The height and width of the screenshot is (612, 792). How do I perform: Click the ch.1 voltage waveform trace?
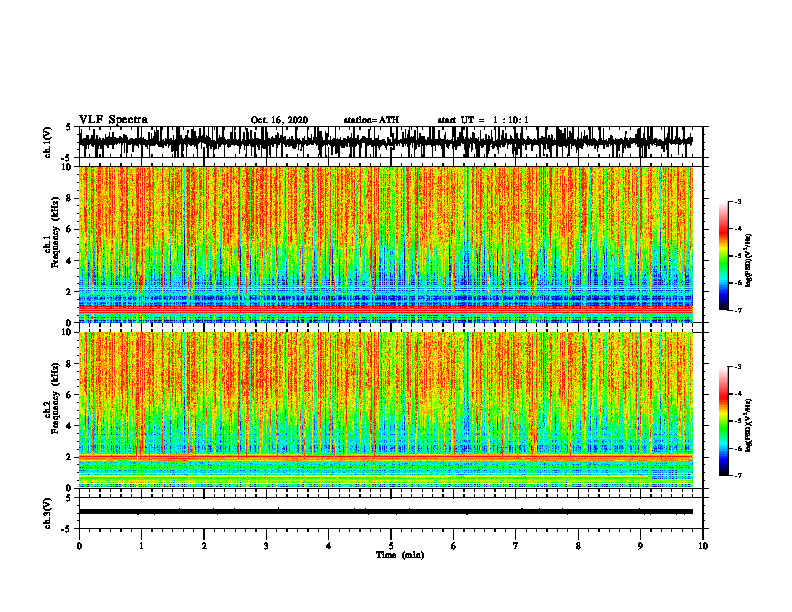coord(385,141)
